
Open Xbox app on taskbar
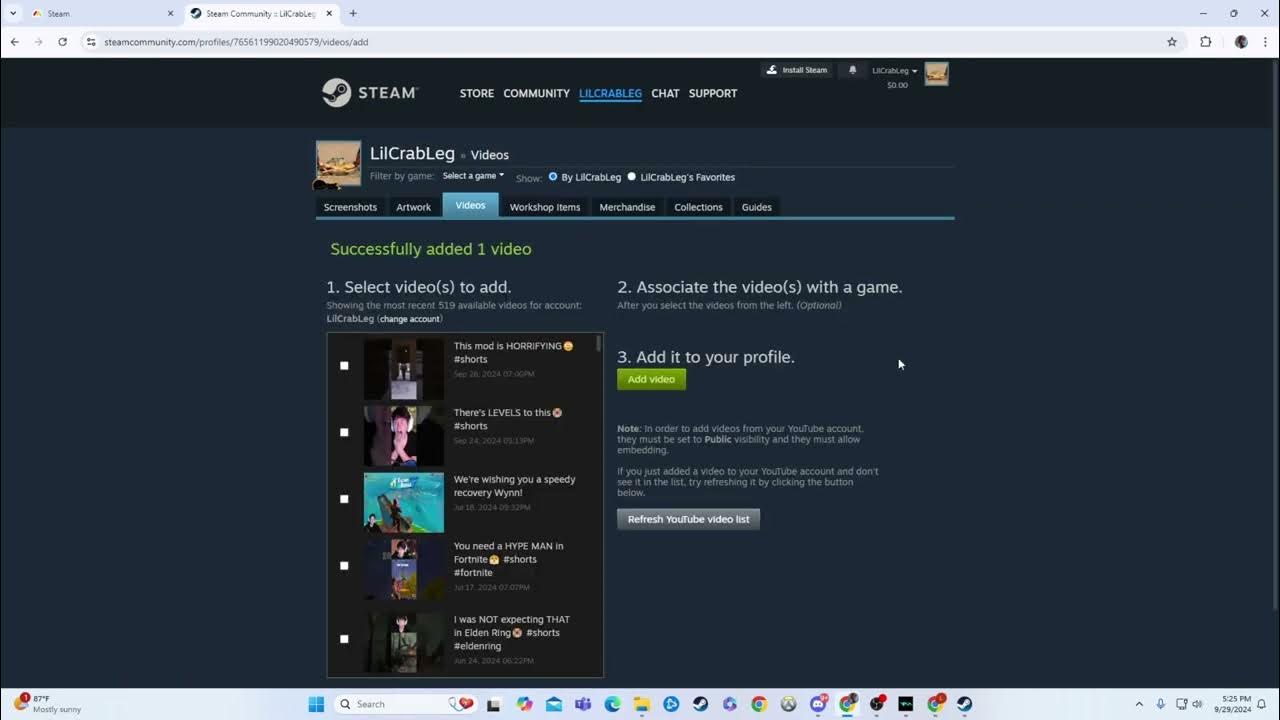coord(788,704)
